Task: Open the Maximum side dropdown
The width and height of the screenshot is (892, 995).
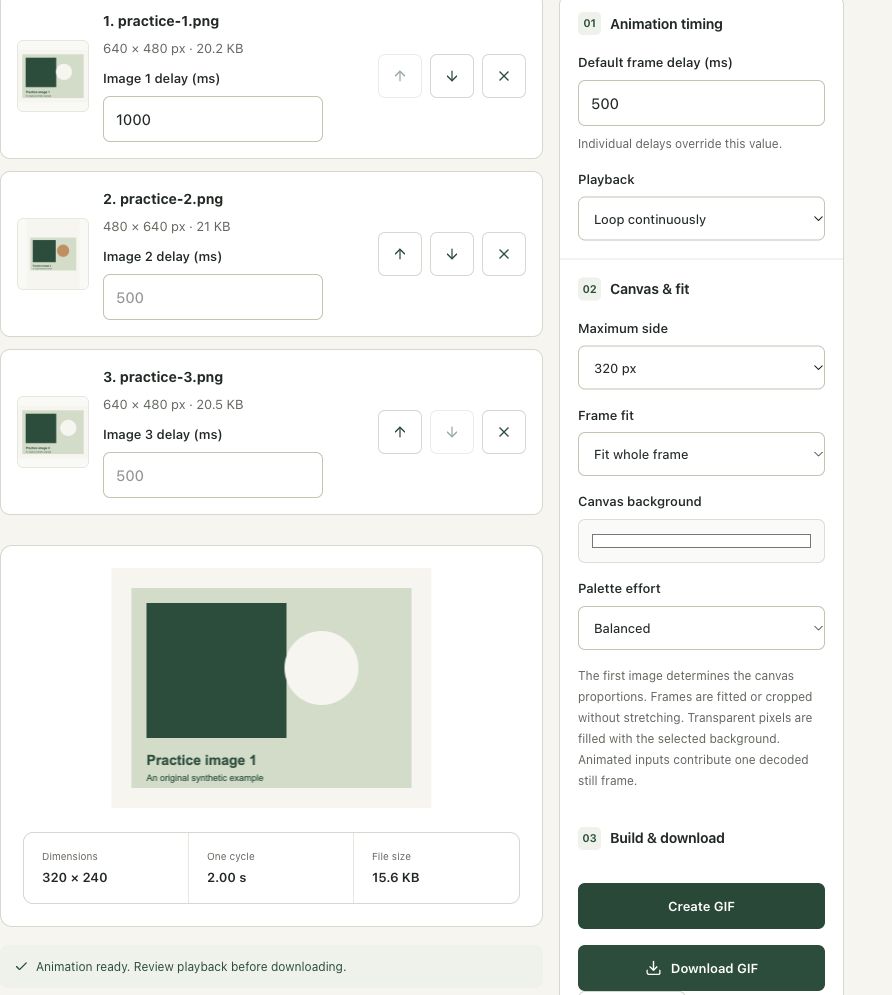Action: tap(701, 368)
